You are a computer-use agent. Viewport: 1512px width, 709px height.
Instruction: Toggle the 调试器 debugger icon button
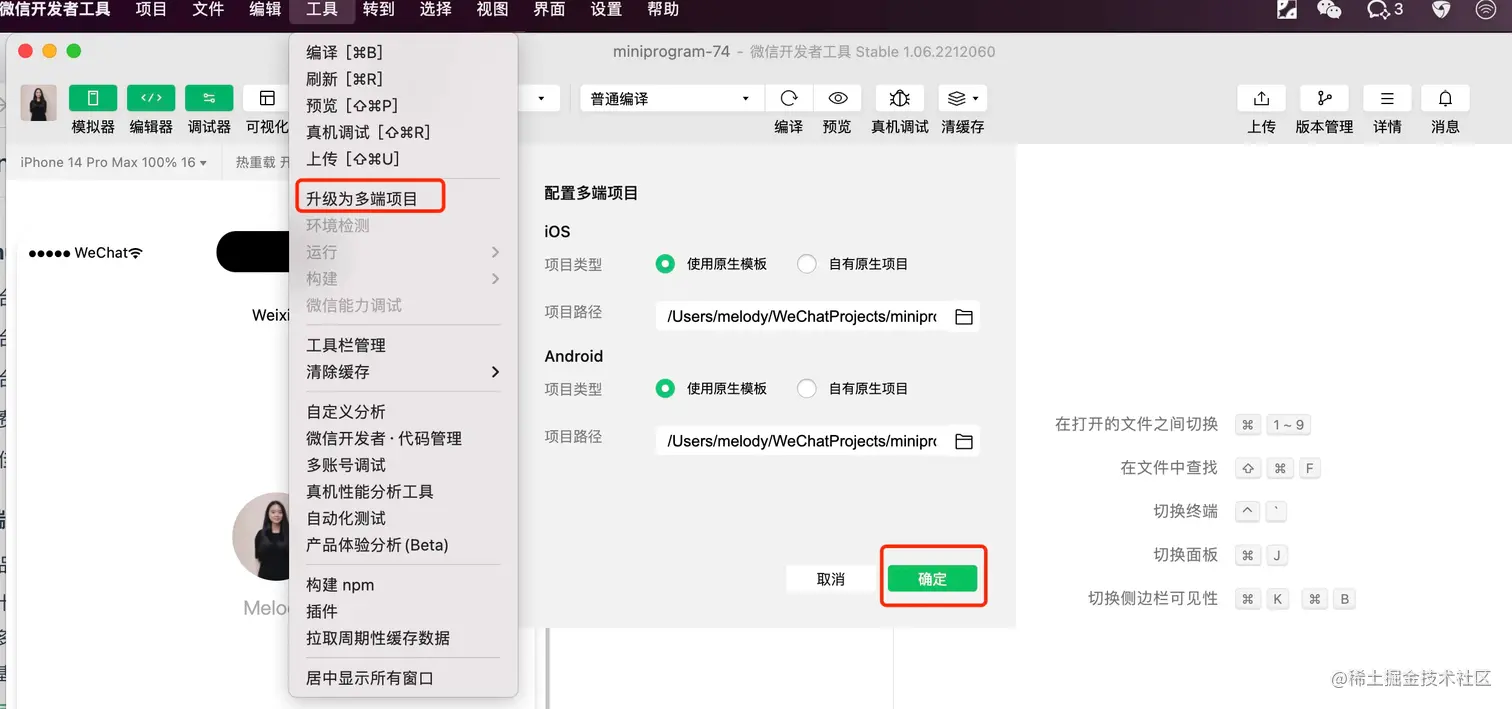pyautogui.click(x=209, y=98)
